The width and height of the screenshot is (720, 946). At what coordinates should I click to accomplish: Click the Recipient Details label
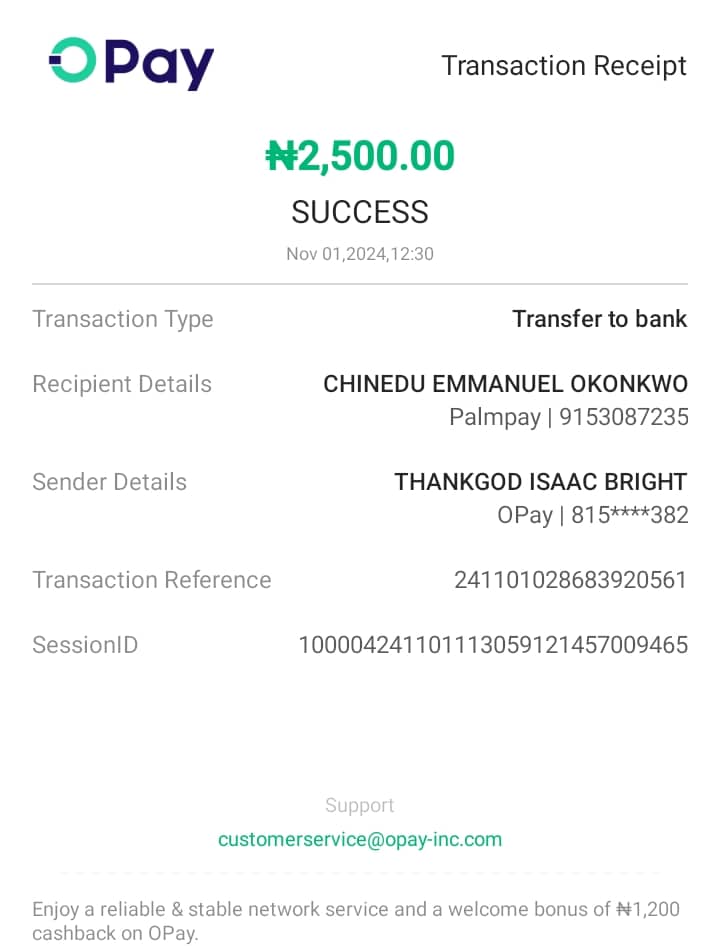(x=122, y=384)
